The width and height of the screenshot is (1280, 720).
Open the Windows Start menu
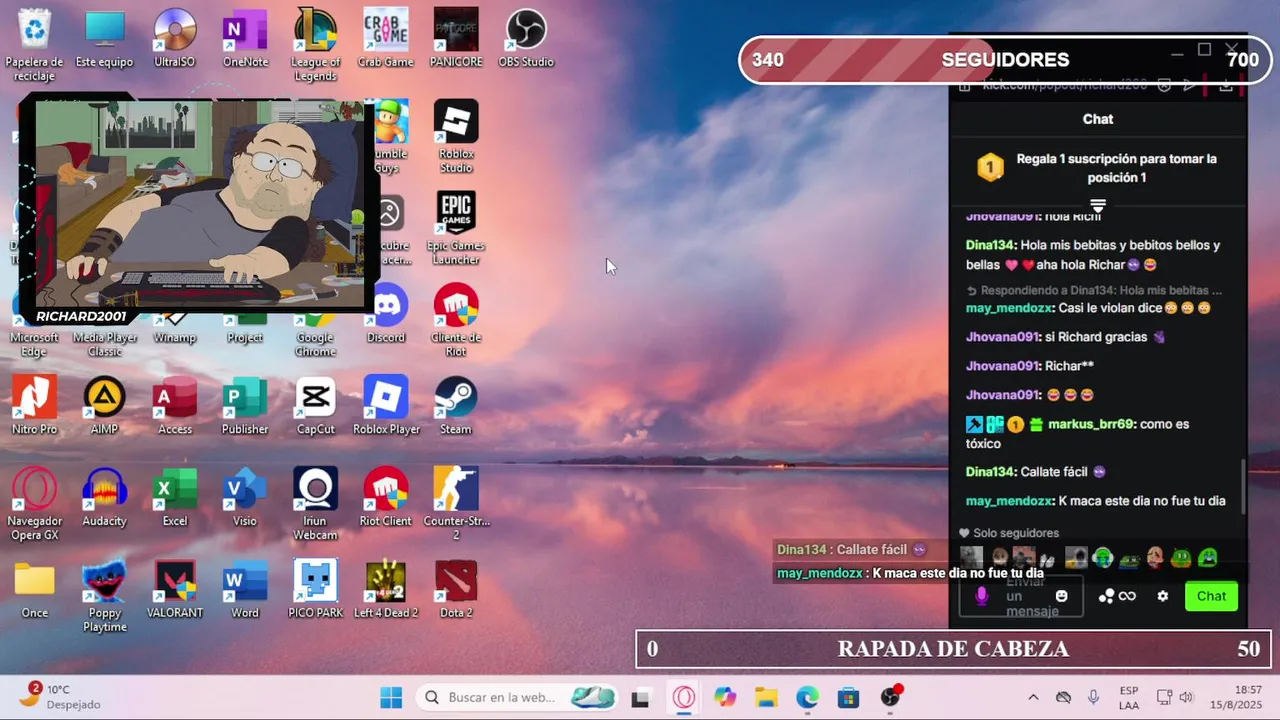point(391,697)
